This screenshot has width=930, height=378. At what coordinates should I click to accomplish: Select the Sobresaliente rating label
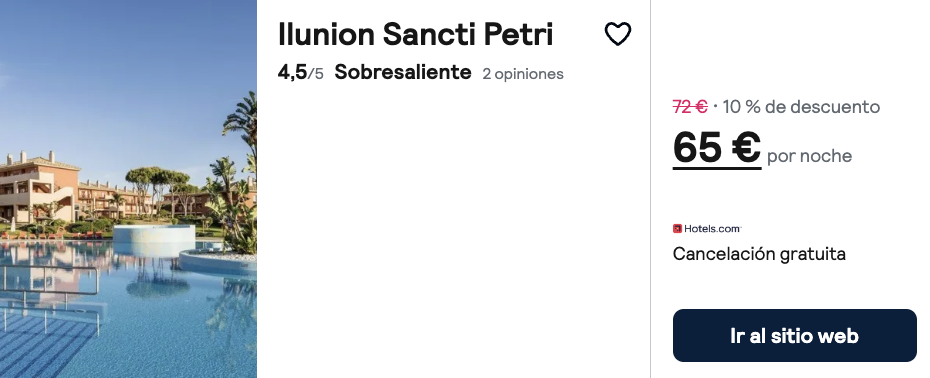point(403,72)
